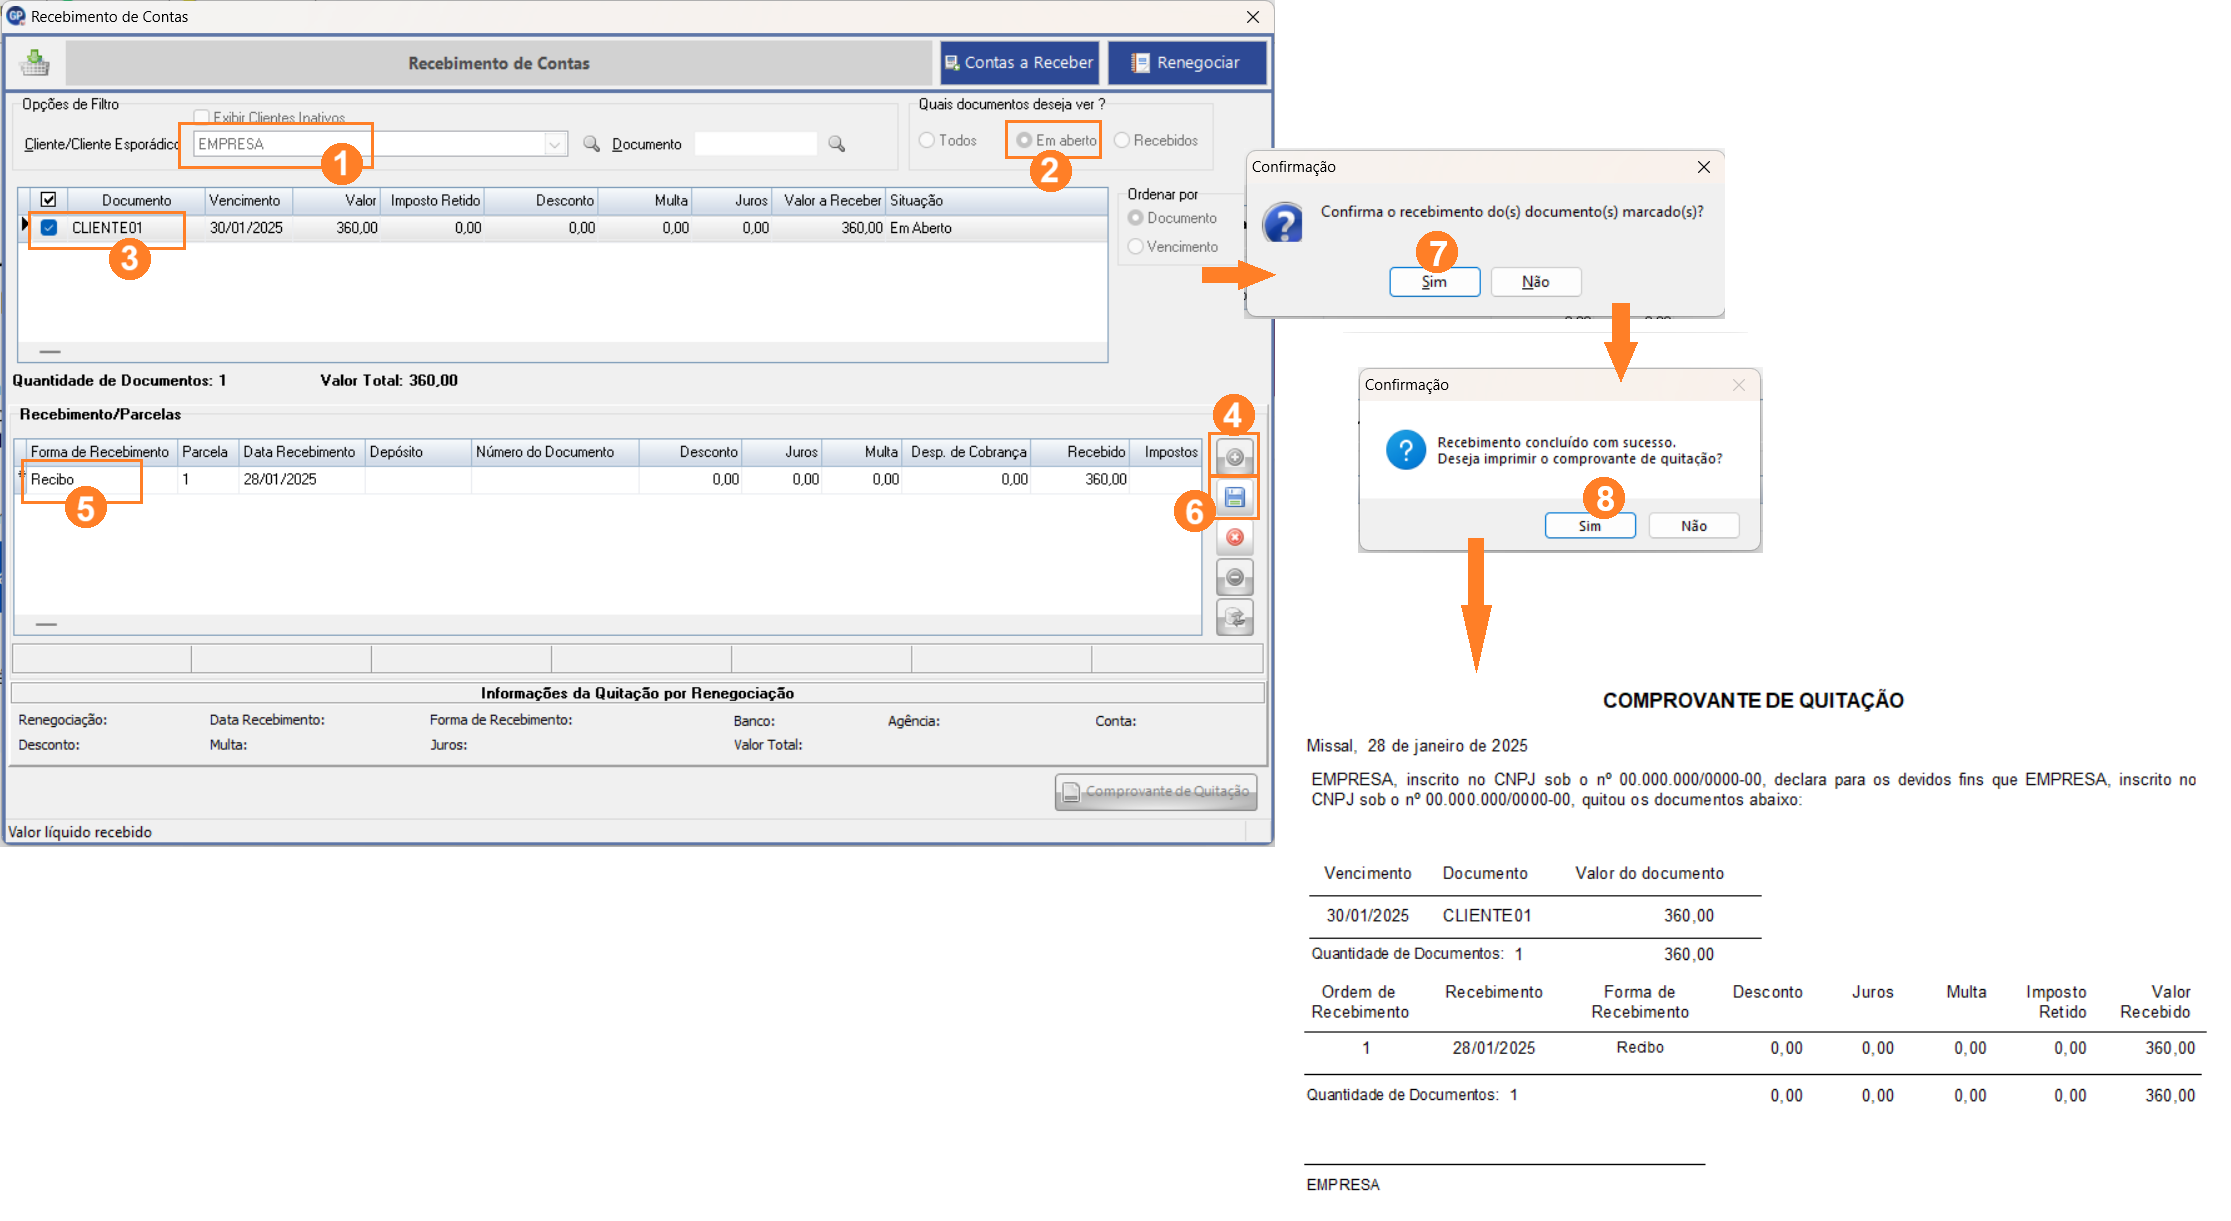Sort by Vencimento column header in documents grid
This screenshot has width=2231, height=1221.
click(x=249, y=200)
